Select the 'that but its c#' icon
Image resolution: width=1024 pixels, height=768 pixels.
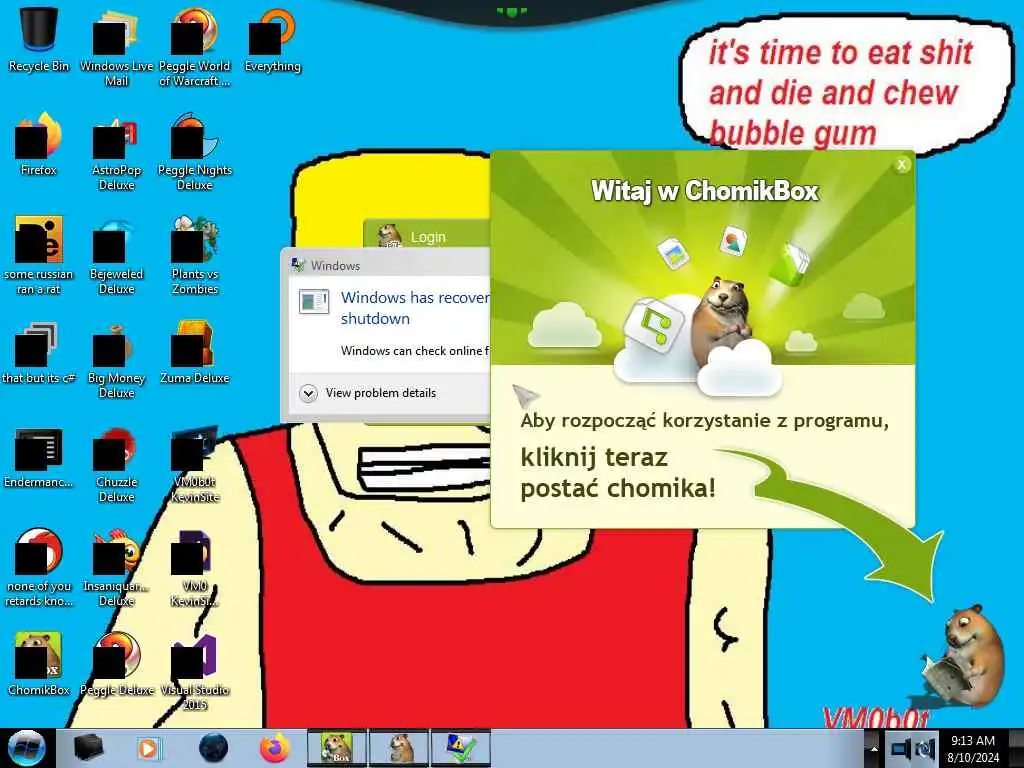coord(39,353)
